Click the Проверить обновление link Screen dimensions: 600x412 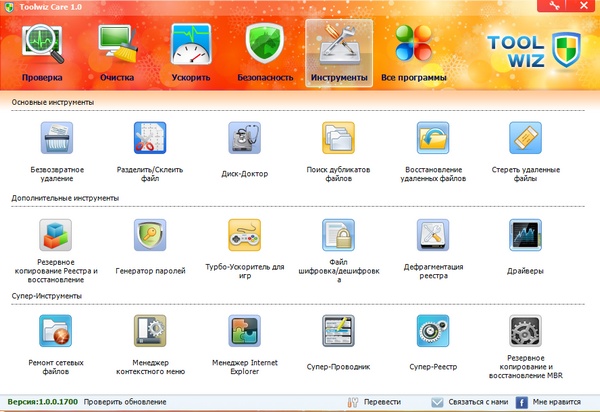point(125,401)
